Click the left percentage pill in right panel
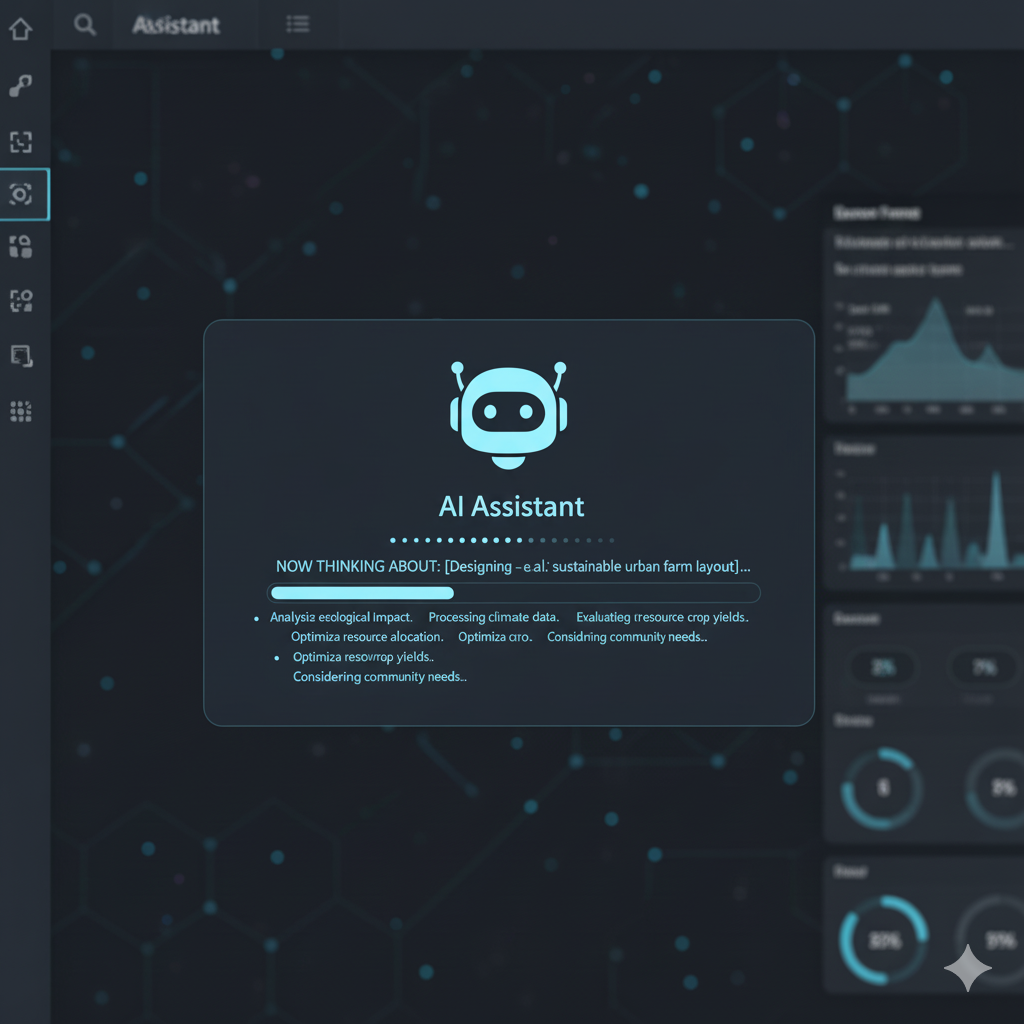Image resolution: width=1024 pixels, height=1024 pixels. (x=882, y=666)
